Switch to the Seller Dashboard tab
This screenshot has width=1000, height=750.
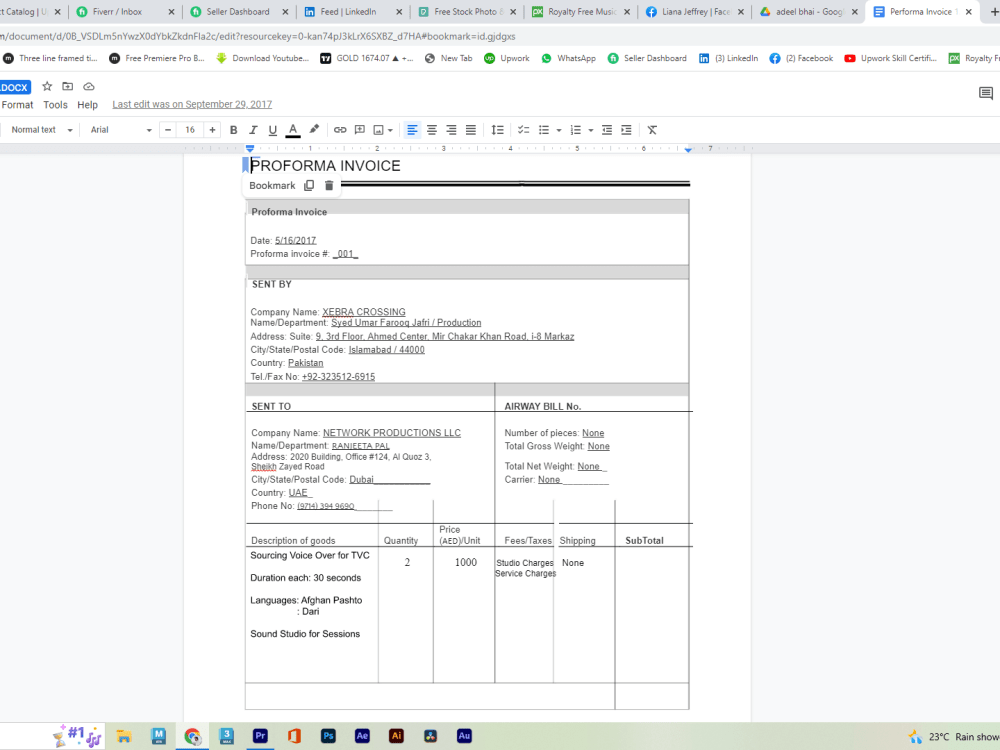[239, 11]
